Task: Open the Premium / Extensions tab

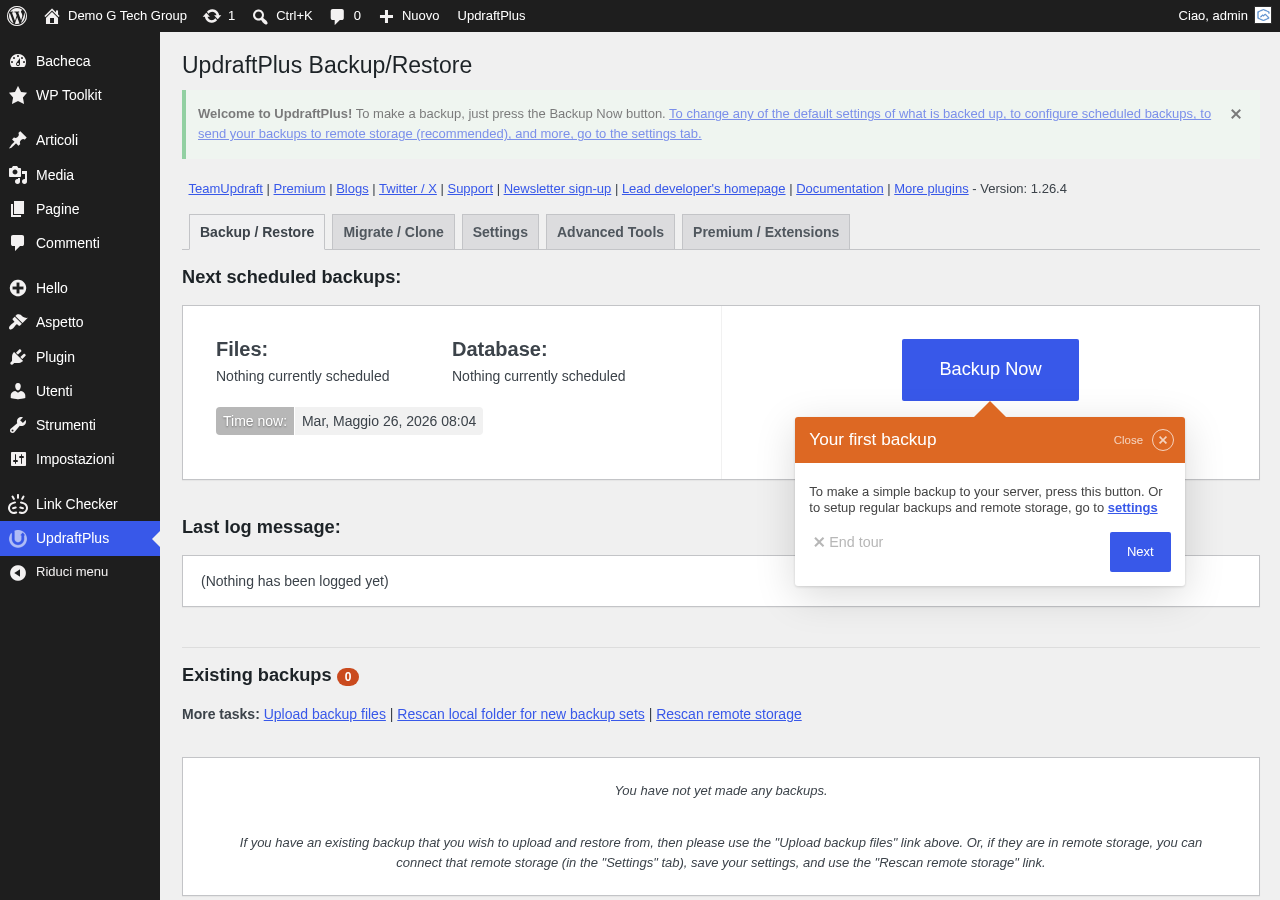Action: [766, 232]
